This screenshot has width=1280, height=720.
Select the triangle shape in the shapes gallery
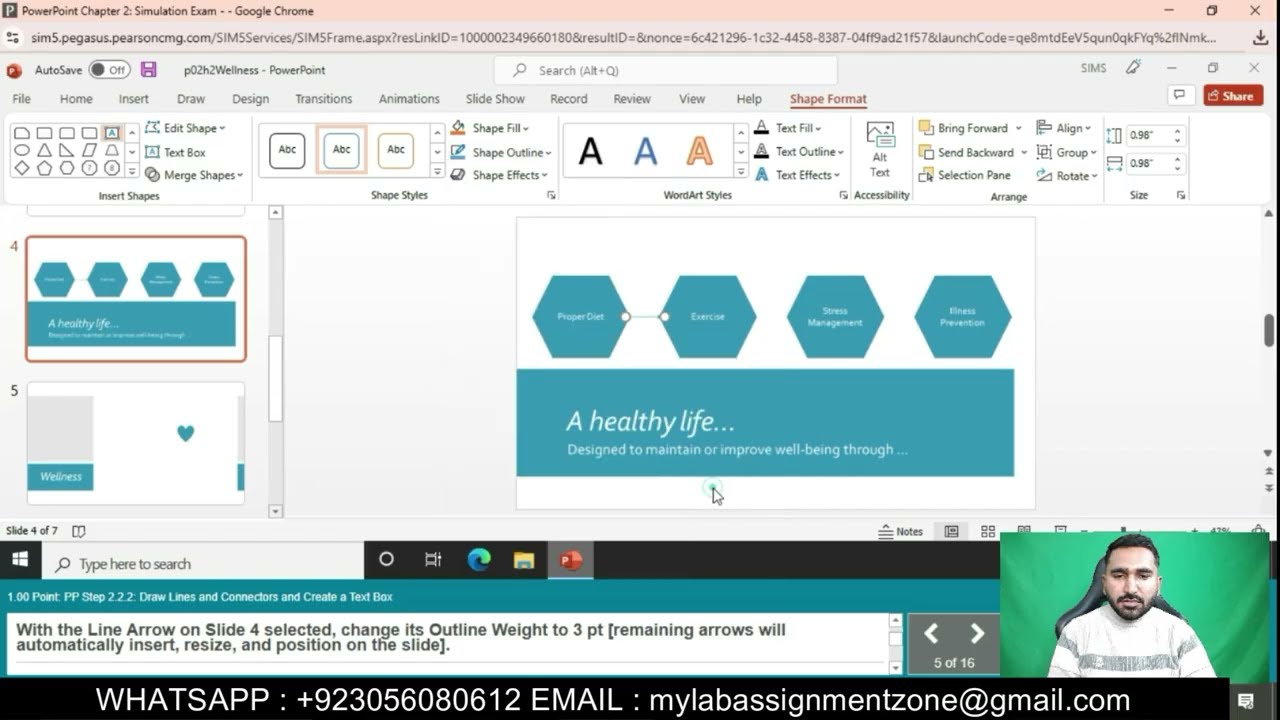[44, 150]
